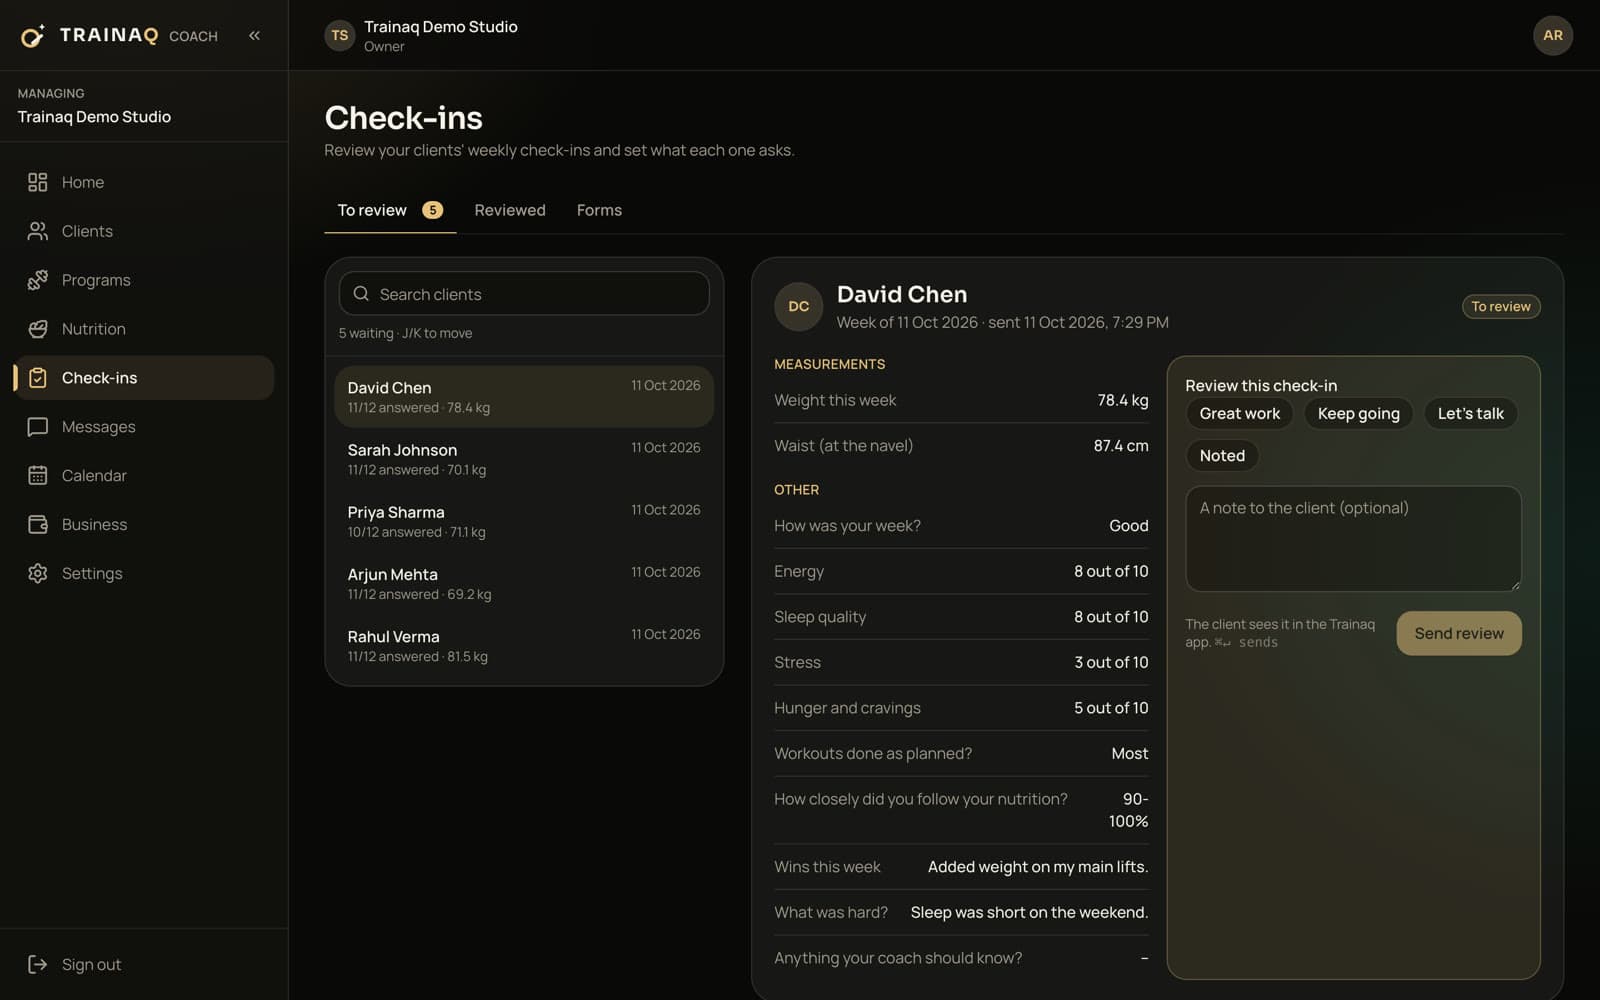The image size is (1600, 1000).
Task: Open the Nutrition sidebar icon
Action: point(38,329)
